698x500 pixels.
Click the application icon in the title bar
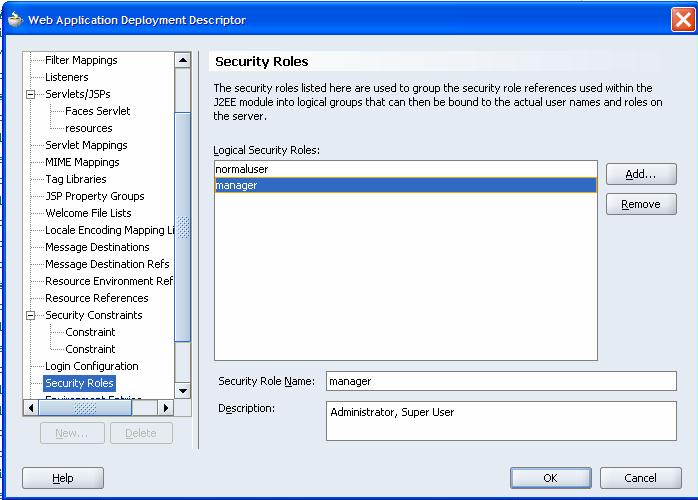click(x=14, y=19)
